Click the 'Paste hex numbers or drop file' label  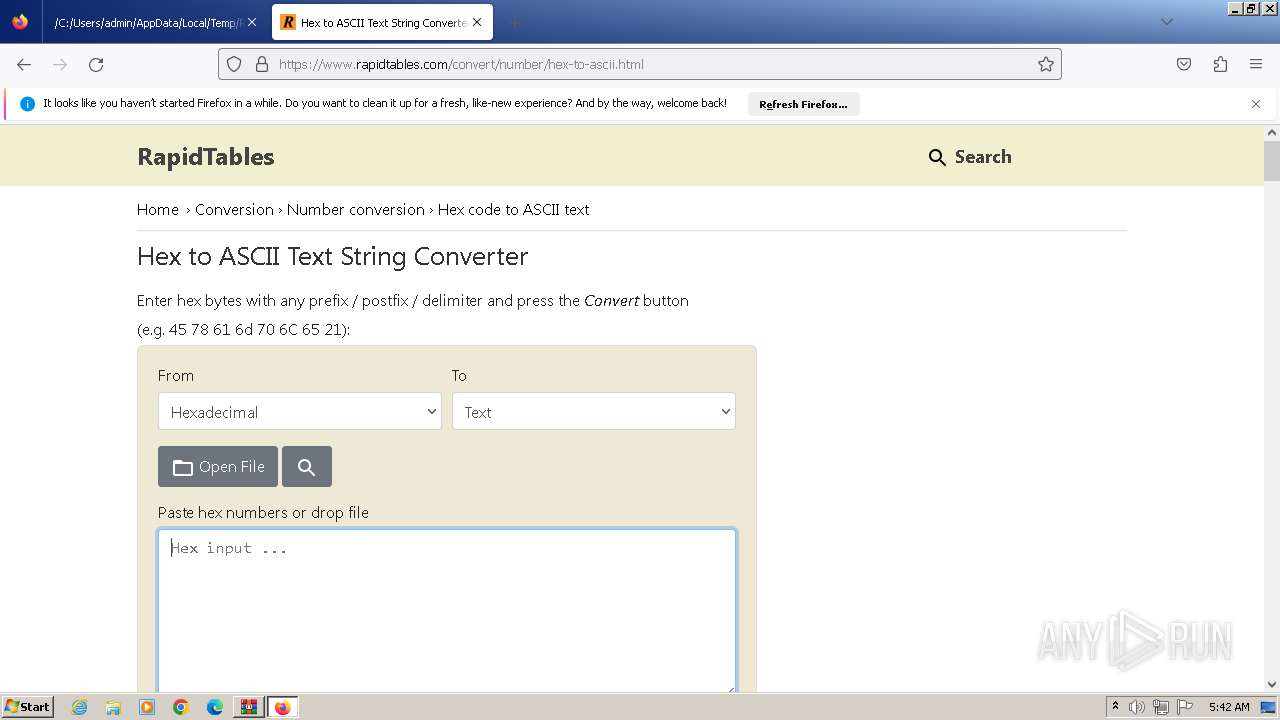click(x=263, y=512)
